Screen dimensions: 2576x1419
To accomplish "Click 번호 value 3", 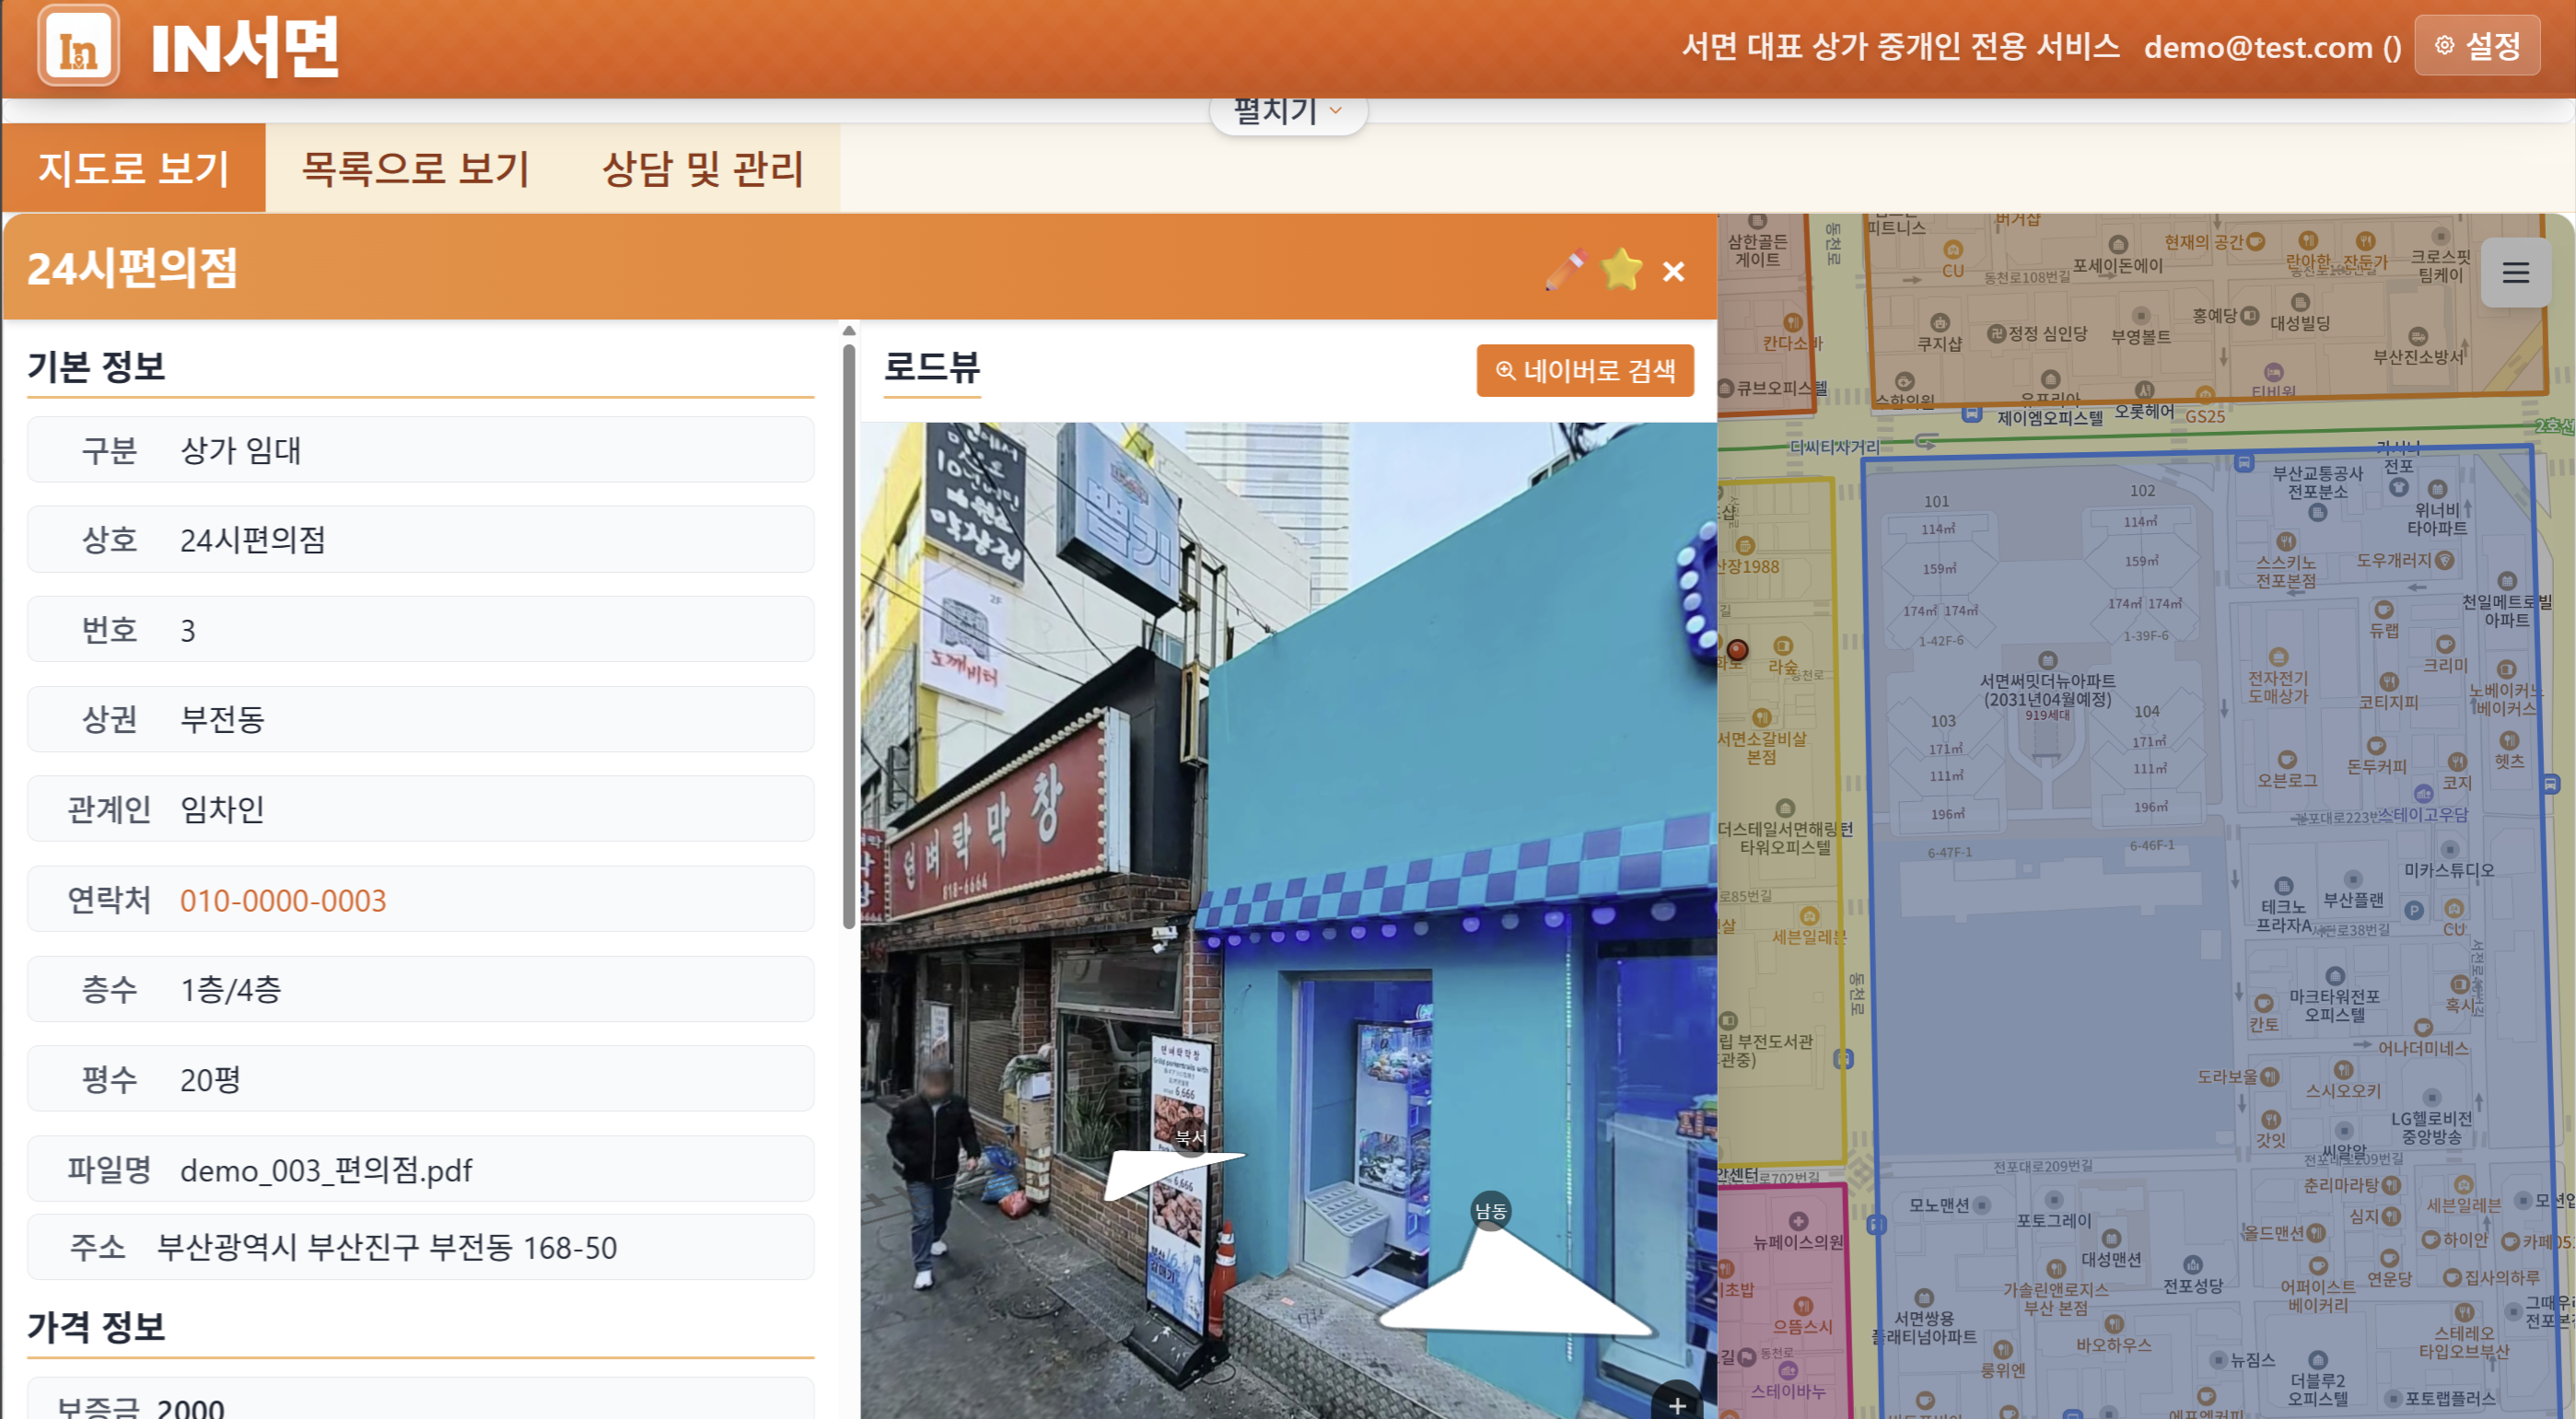I will click(x=188, y=630).
